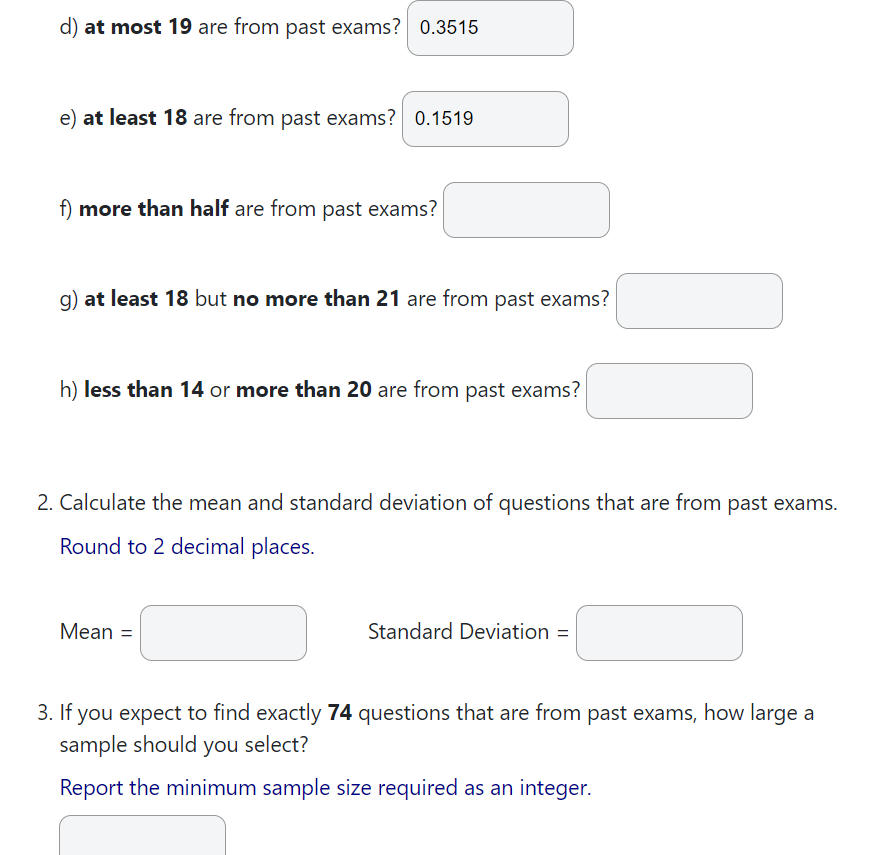This screenshot has width=885, height=855.
Task: Select the input field for question h
Action: point(668,390)
